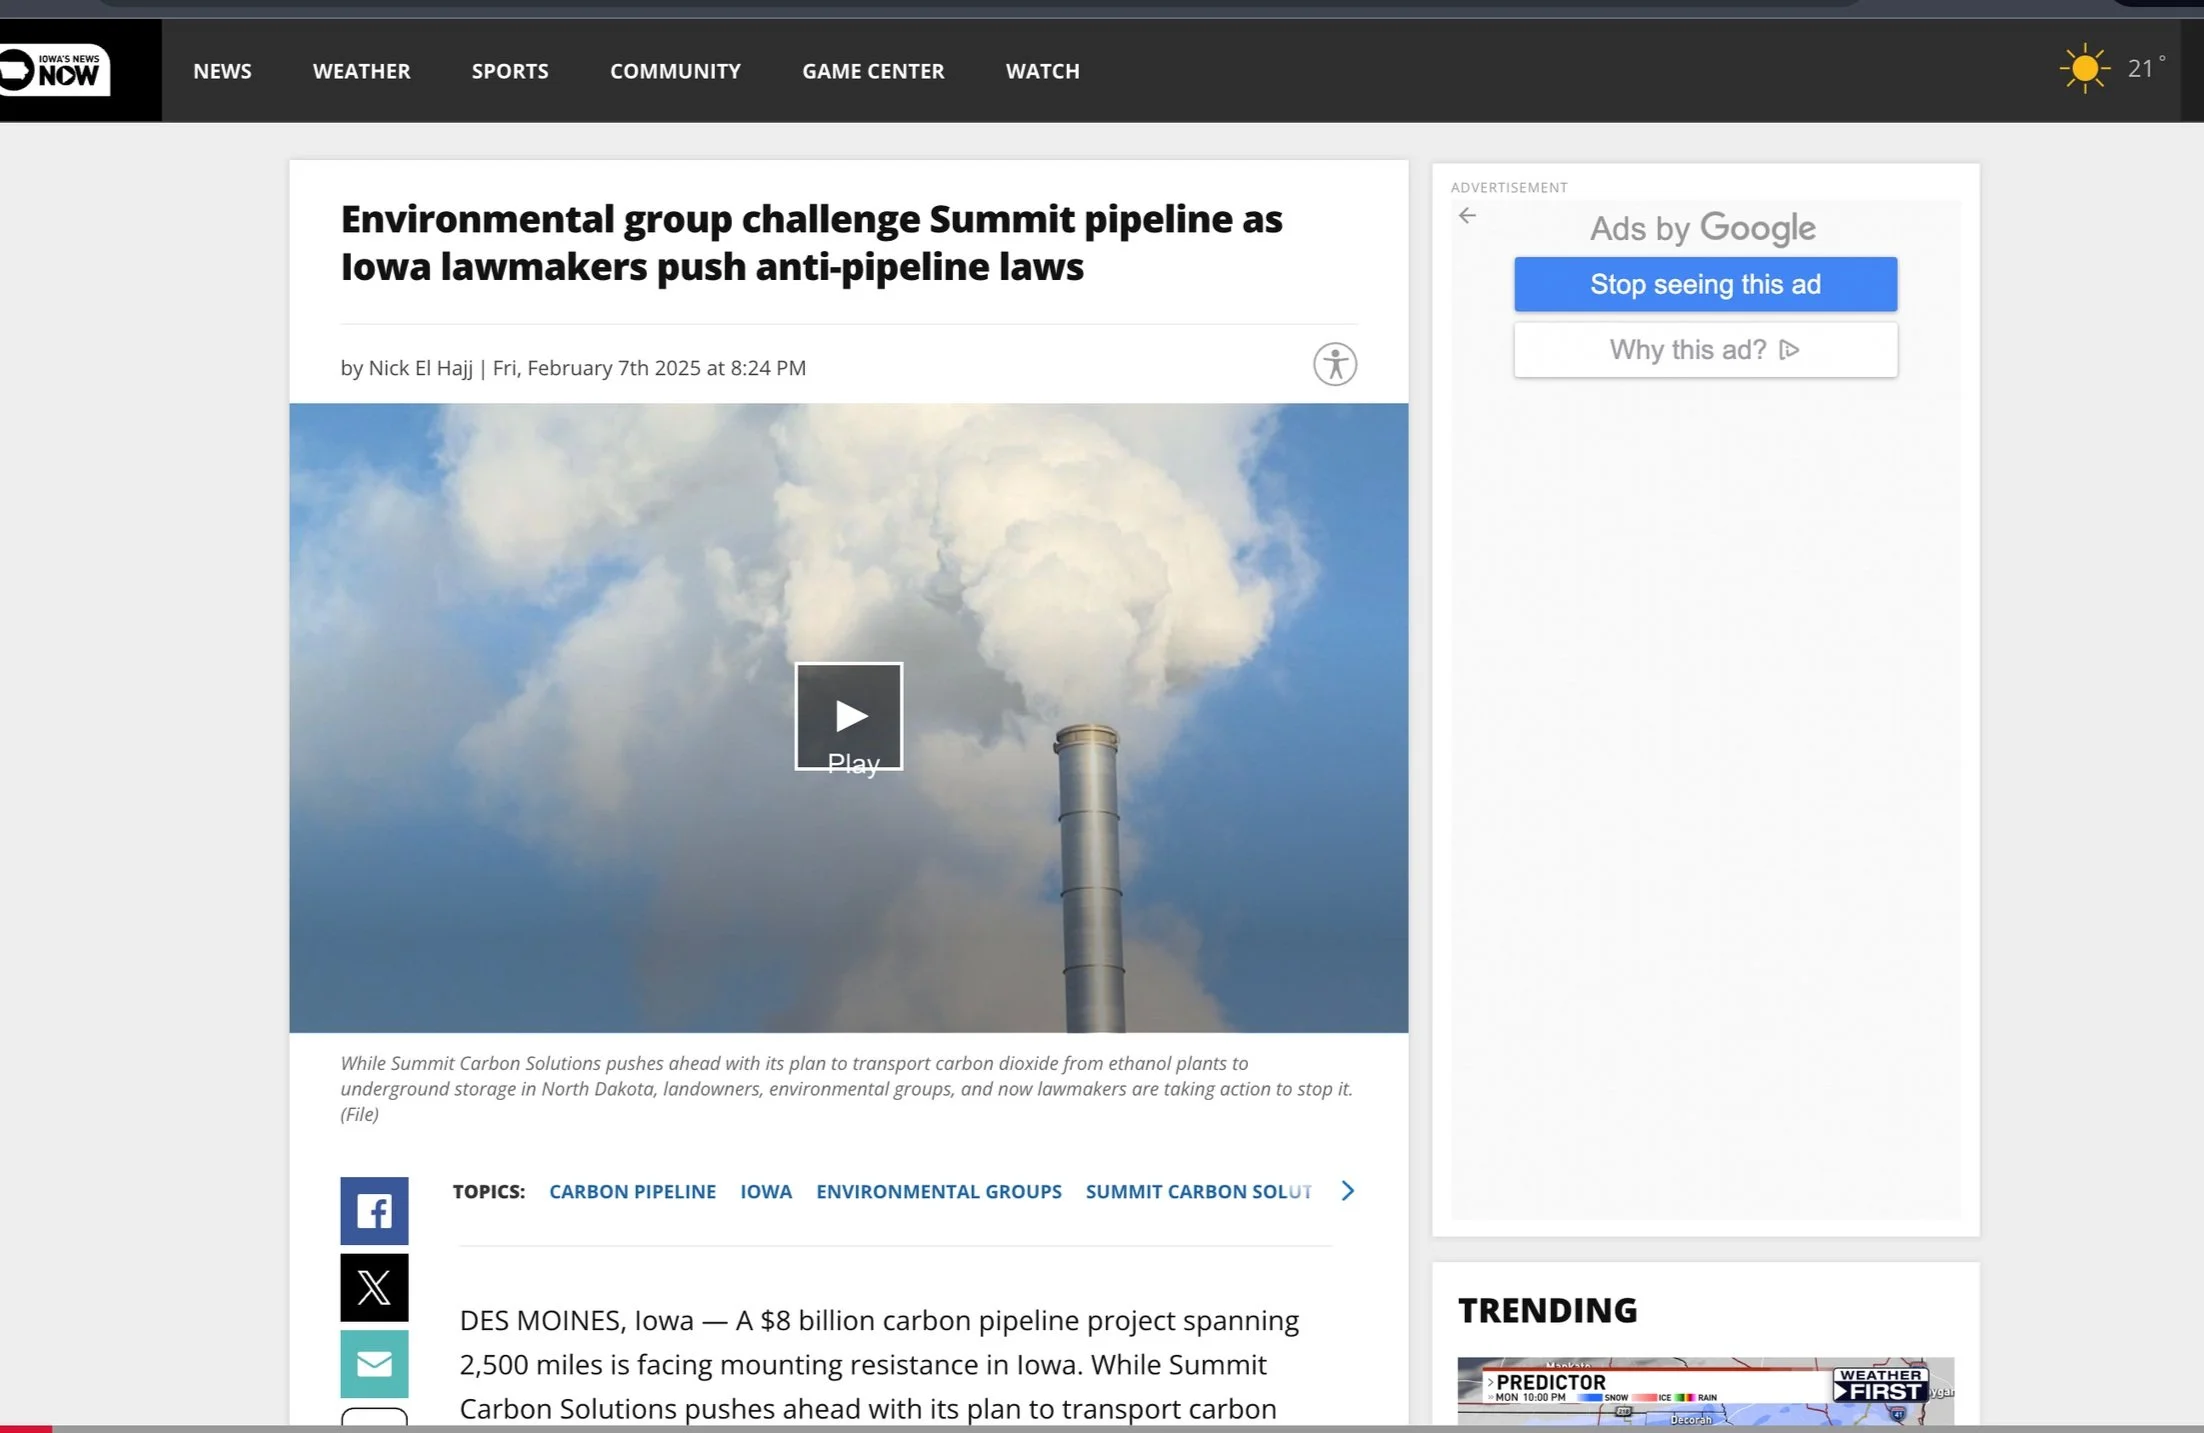Screen dimensions: 2204x1433
Task: Play the pipeline article video
Action: tap(848, 716)
